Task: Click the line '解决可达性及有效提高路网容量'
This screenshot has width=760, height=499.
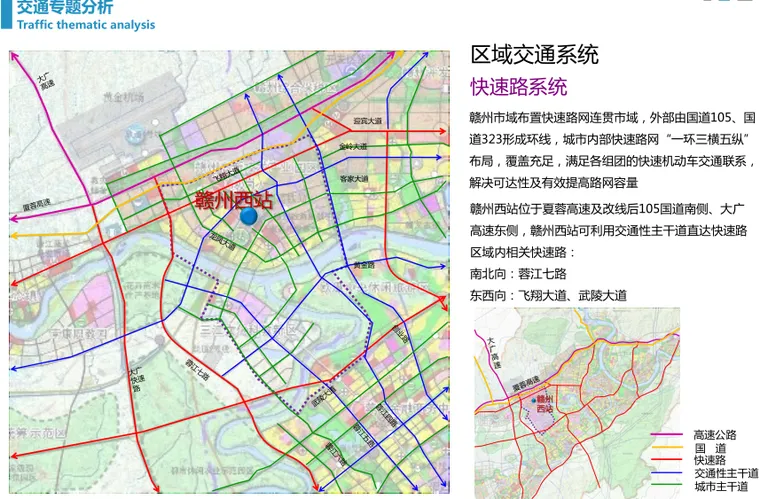Action: click(554, 183)
